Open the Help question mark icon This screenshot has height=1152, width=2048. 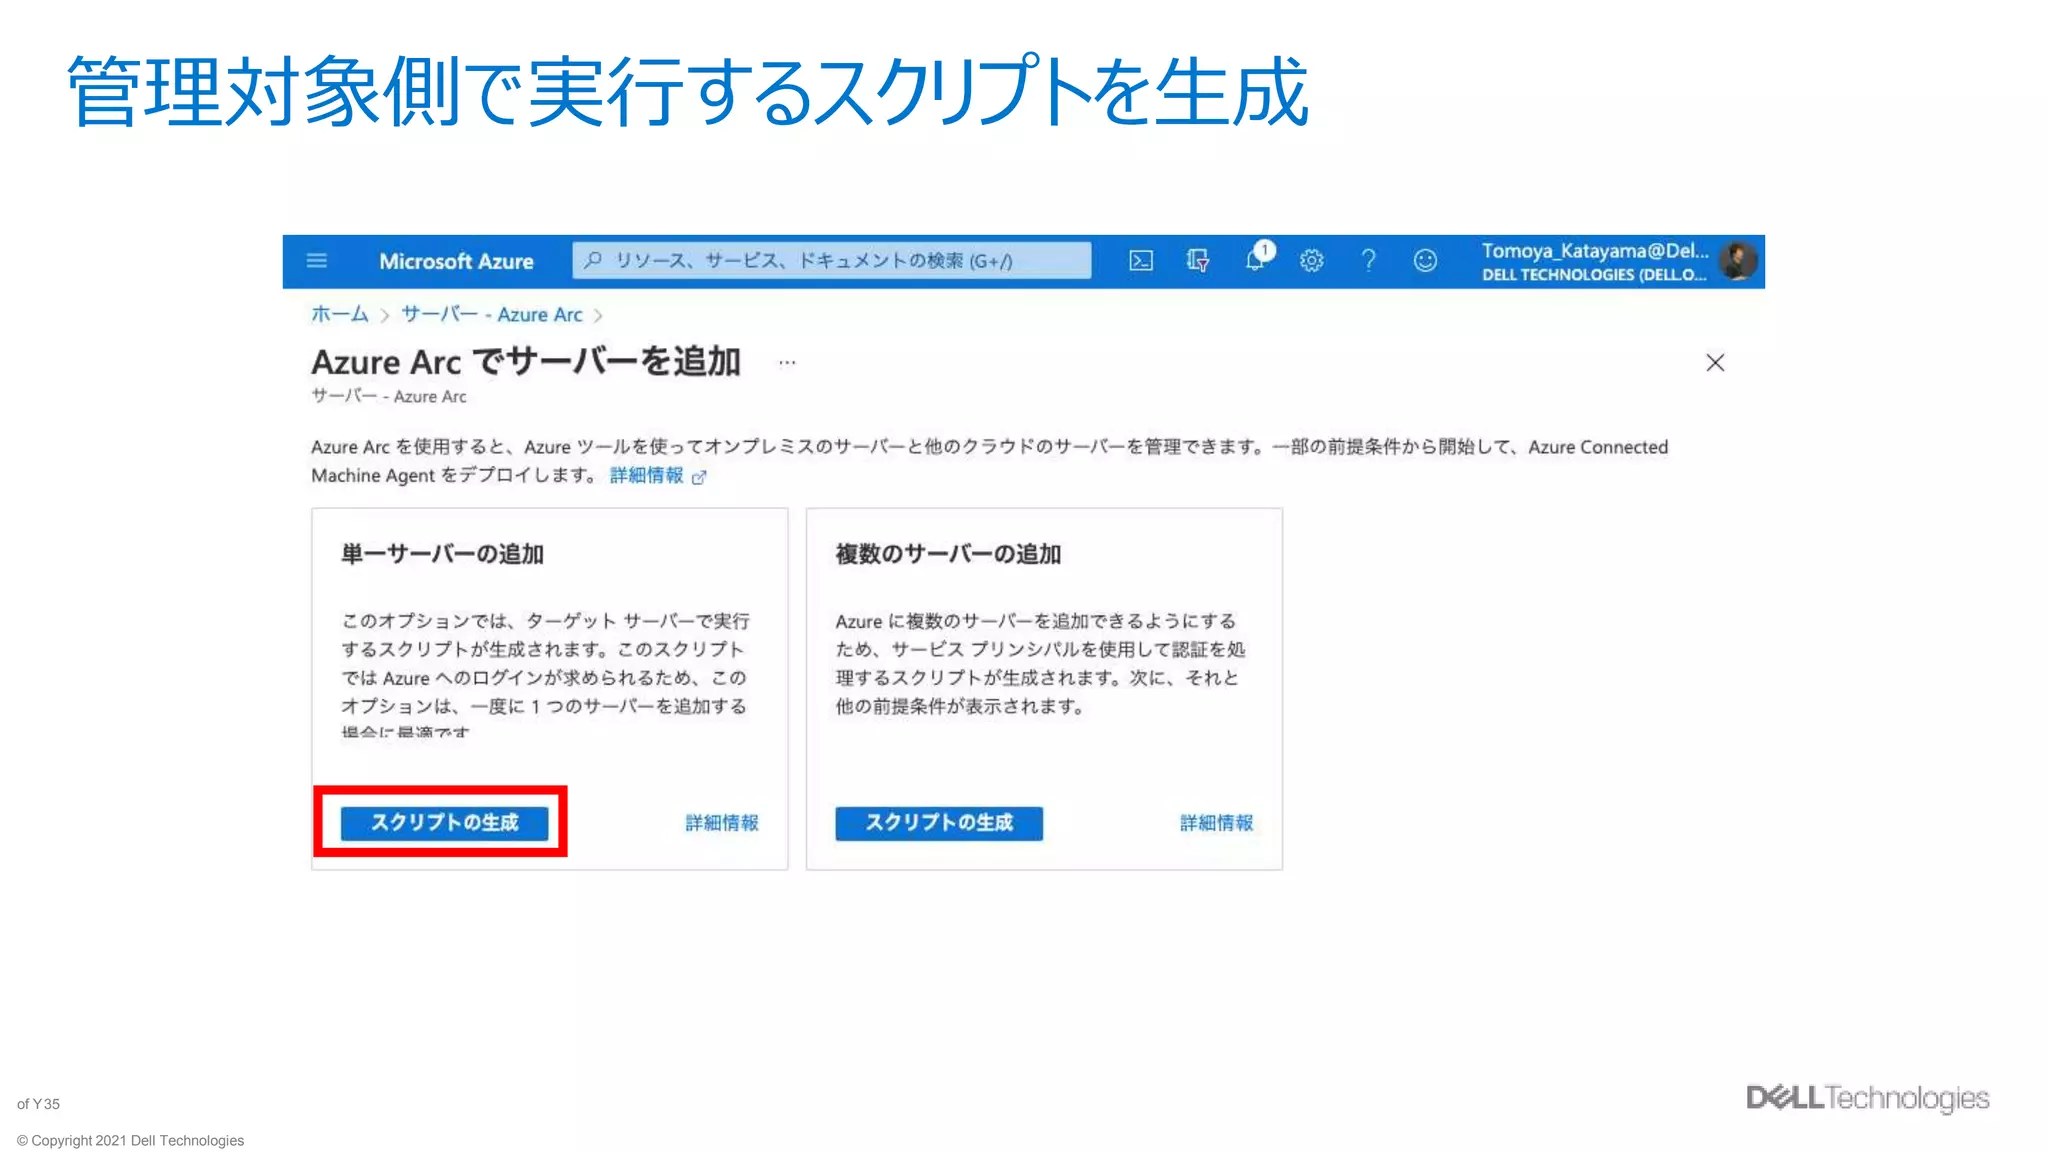[x=1369, y=261]
